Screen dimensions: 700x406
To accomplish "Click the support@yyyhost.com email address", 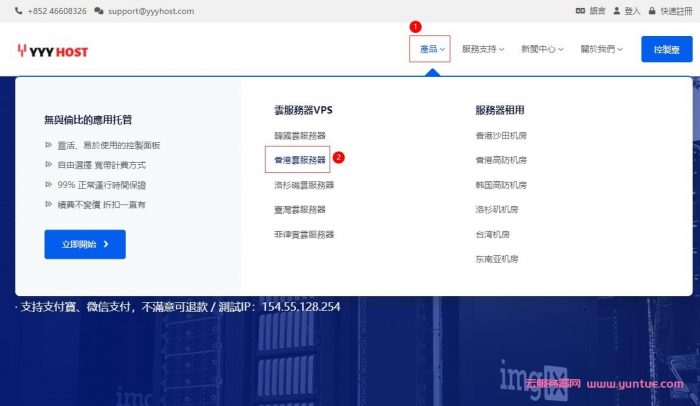I will click(150, 11).
